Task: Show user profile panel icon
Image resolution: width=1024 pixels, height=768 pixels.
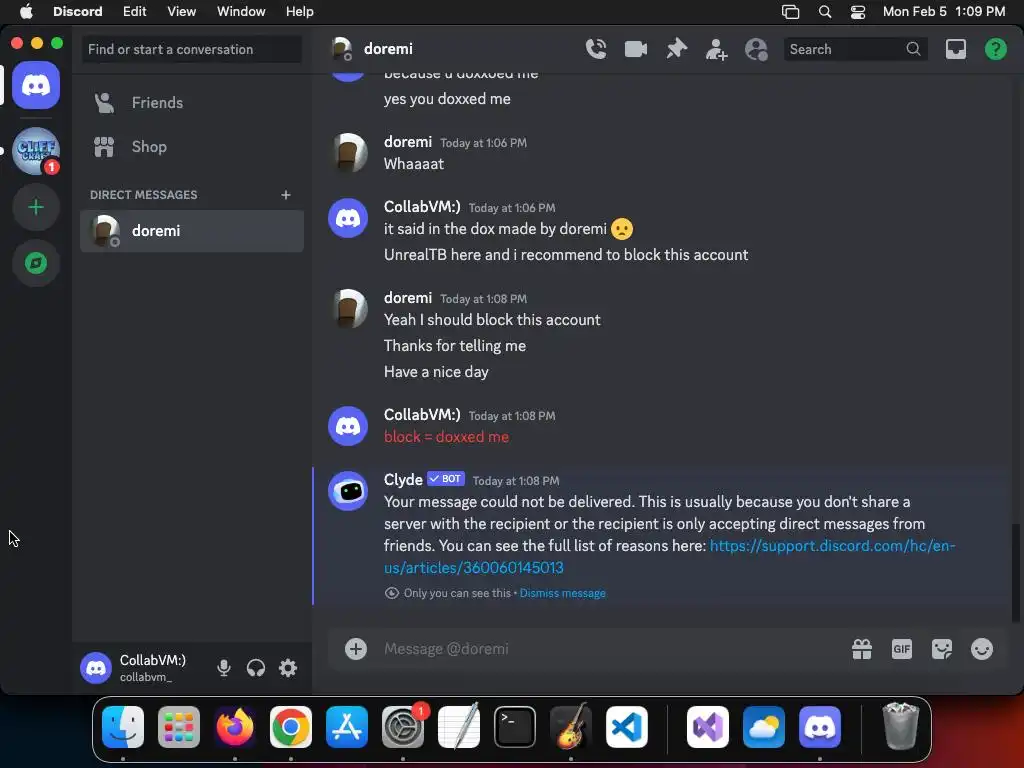Action: [x=756, y=49]
